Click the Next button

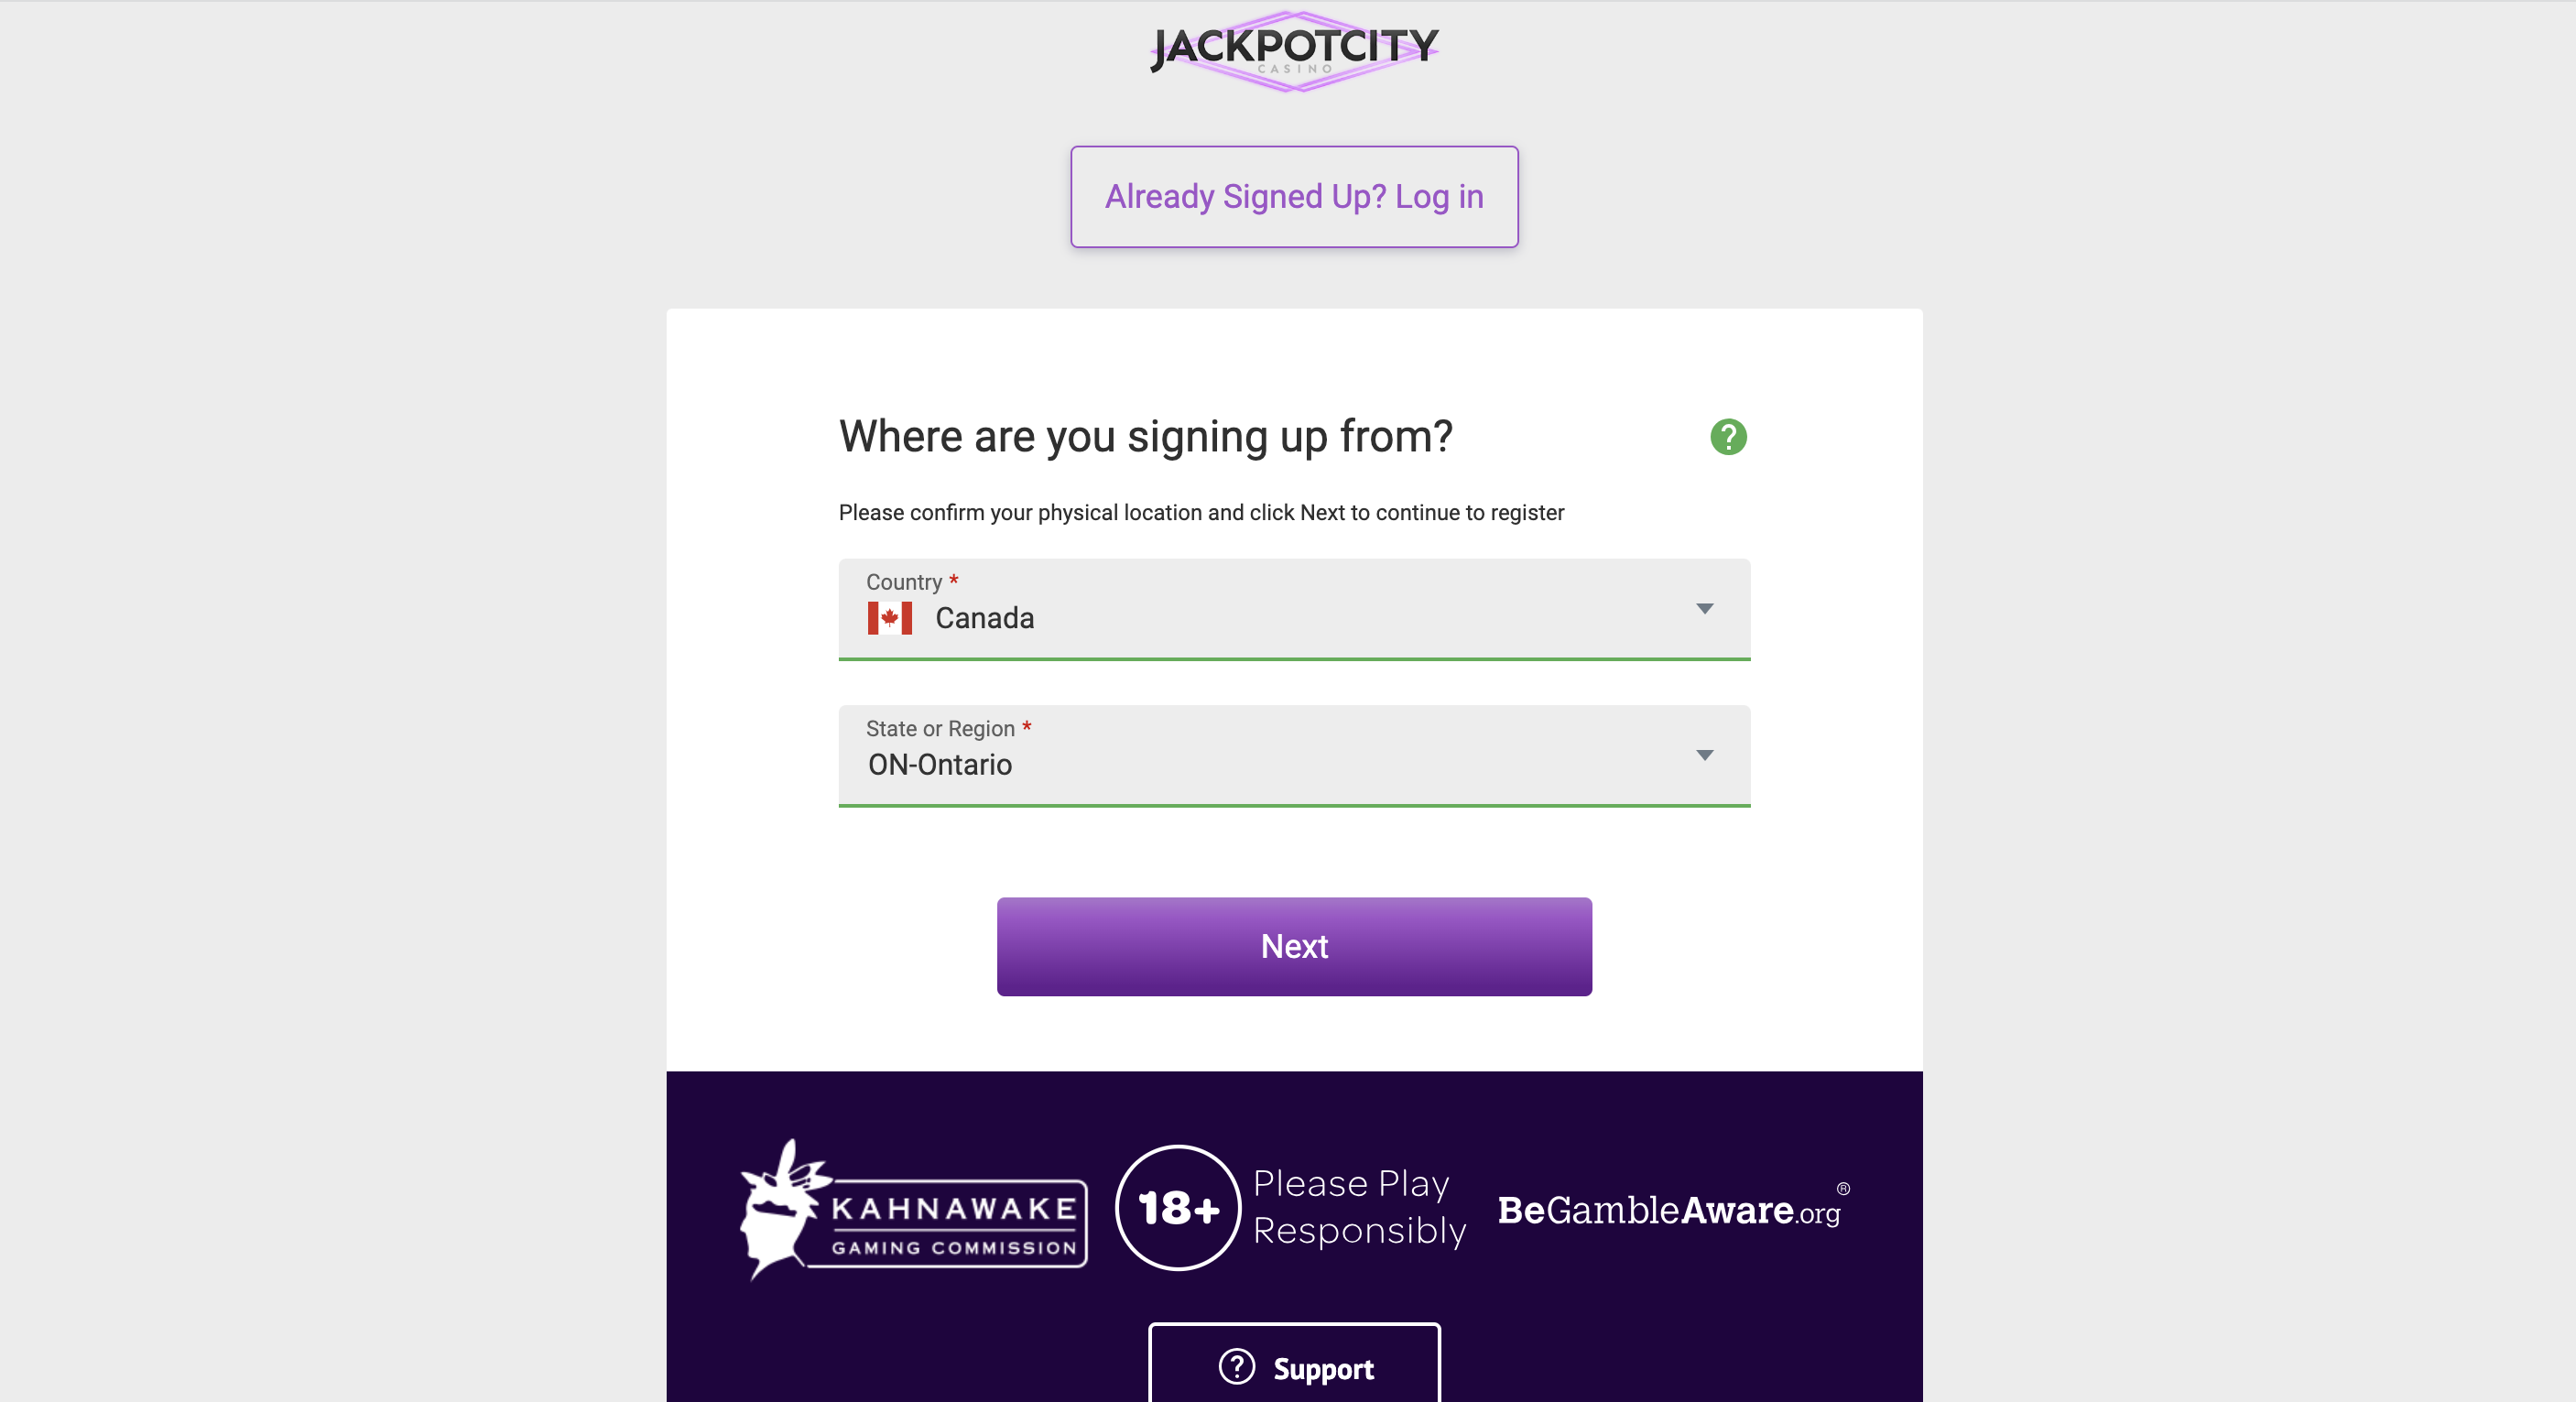[x=1294, y=946]
